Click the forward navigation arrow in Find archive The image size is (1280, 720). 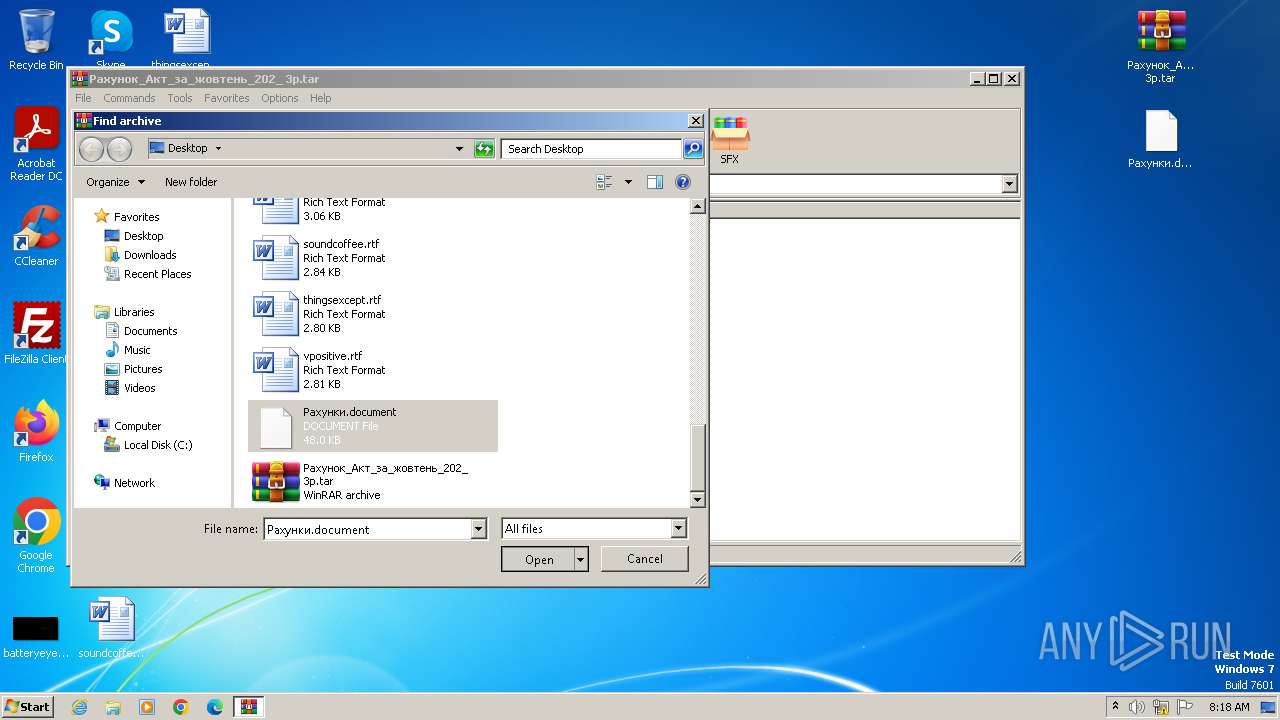(119, 149)
